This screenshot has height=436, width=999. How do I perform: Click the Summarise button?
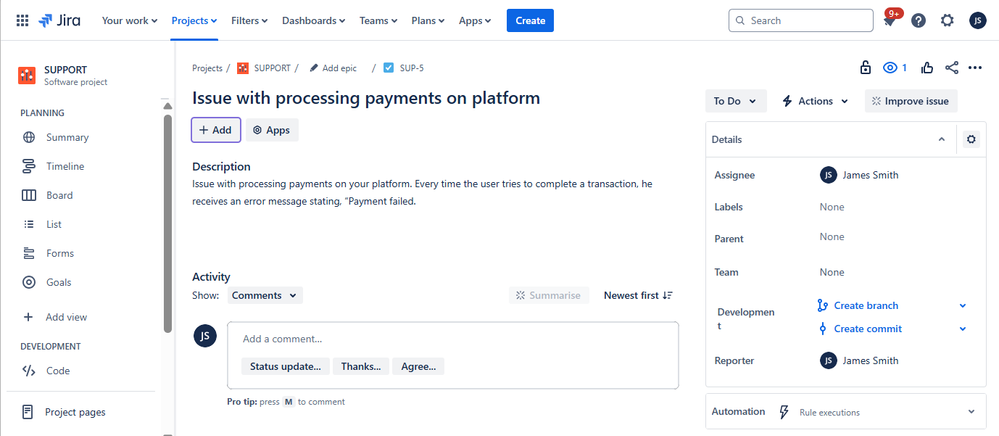pos(549,296)
